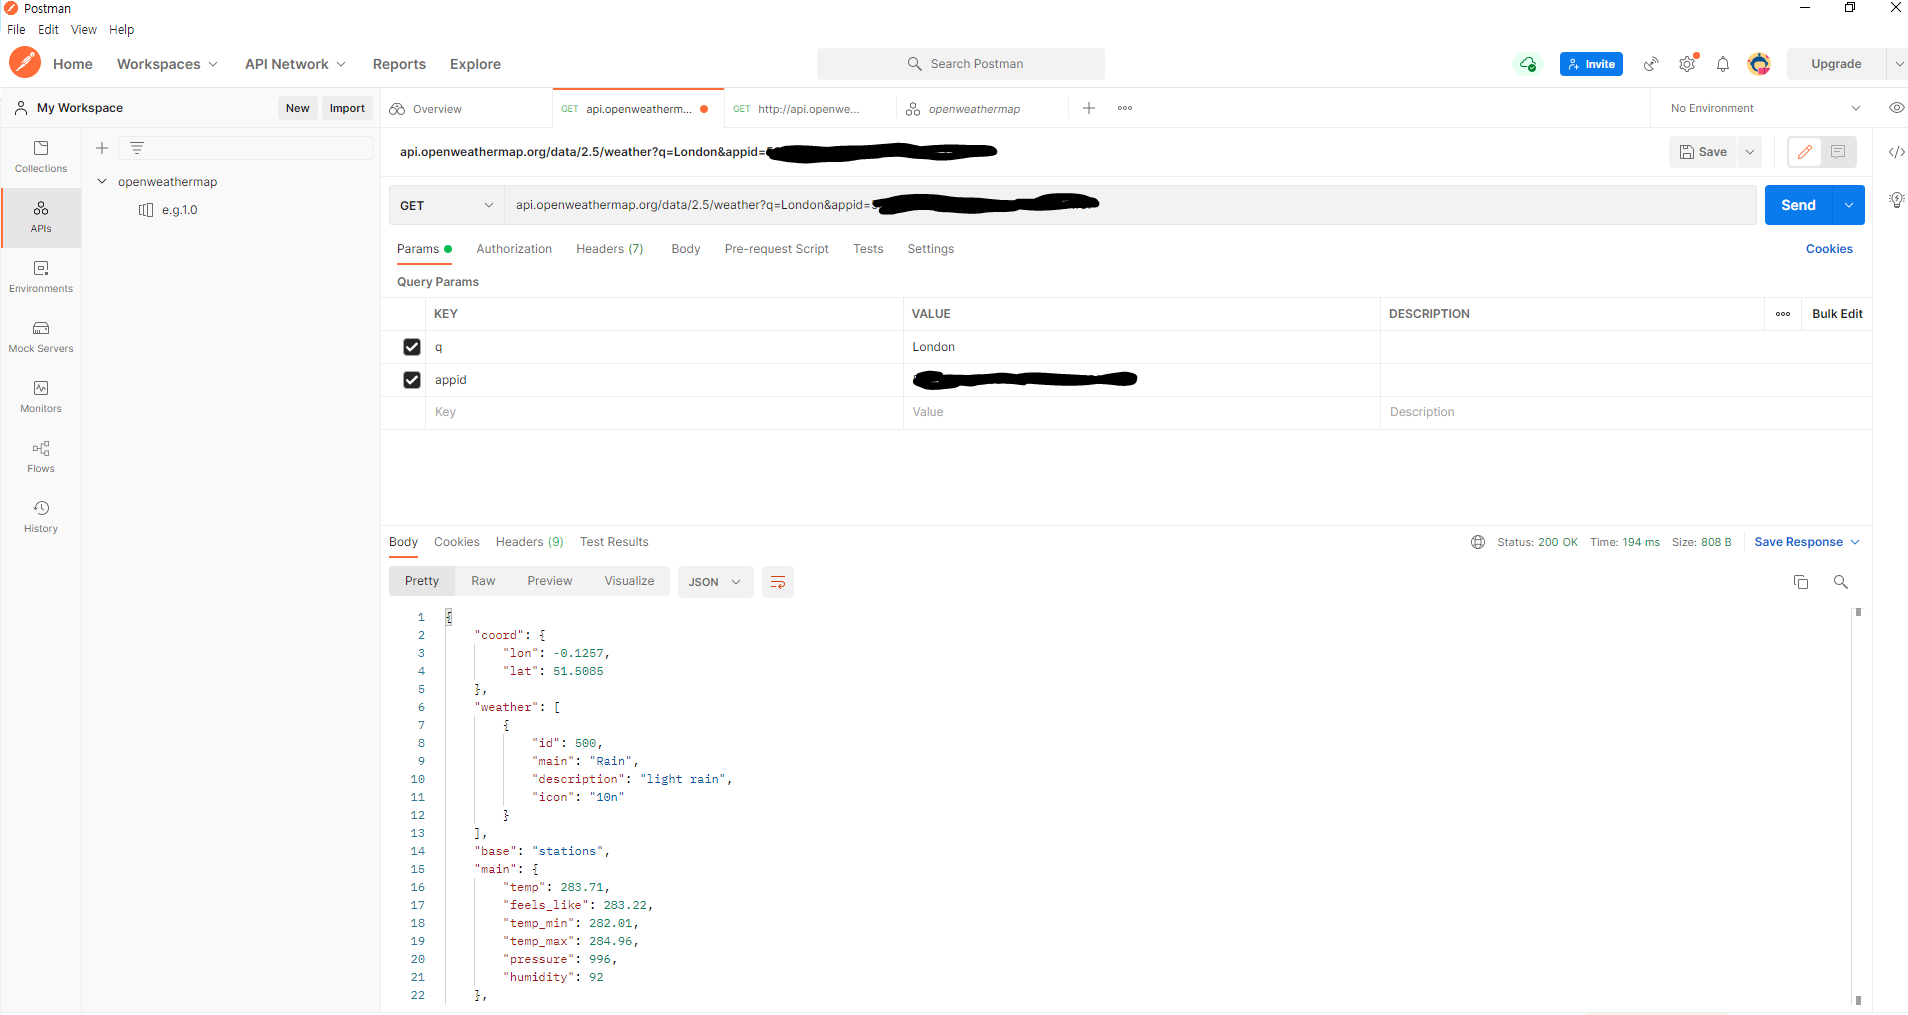
Task: Copy the response body with copy icon
Action: tap(1801, 582)
